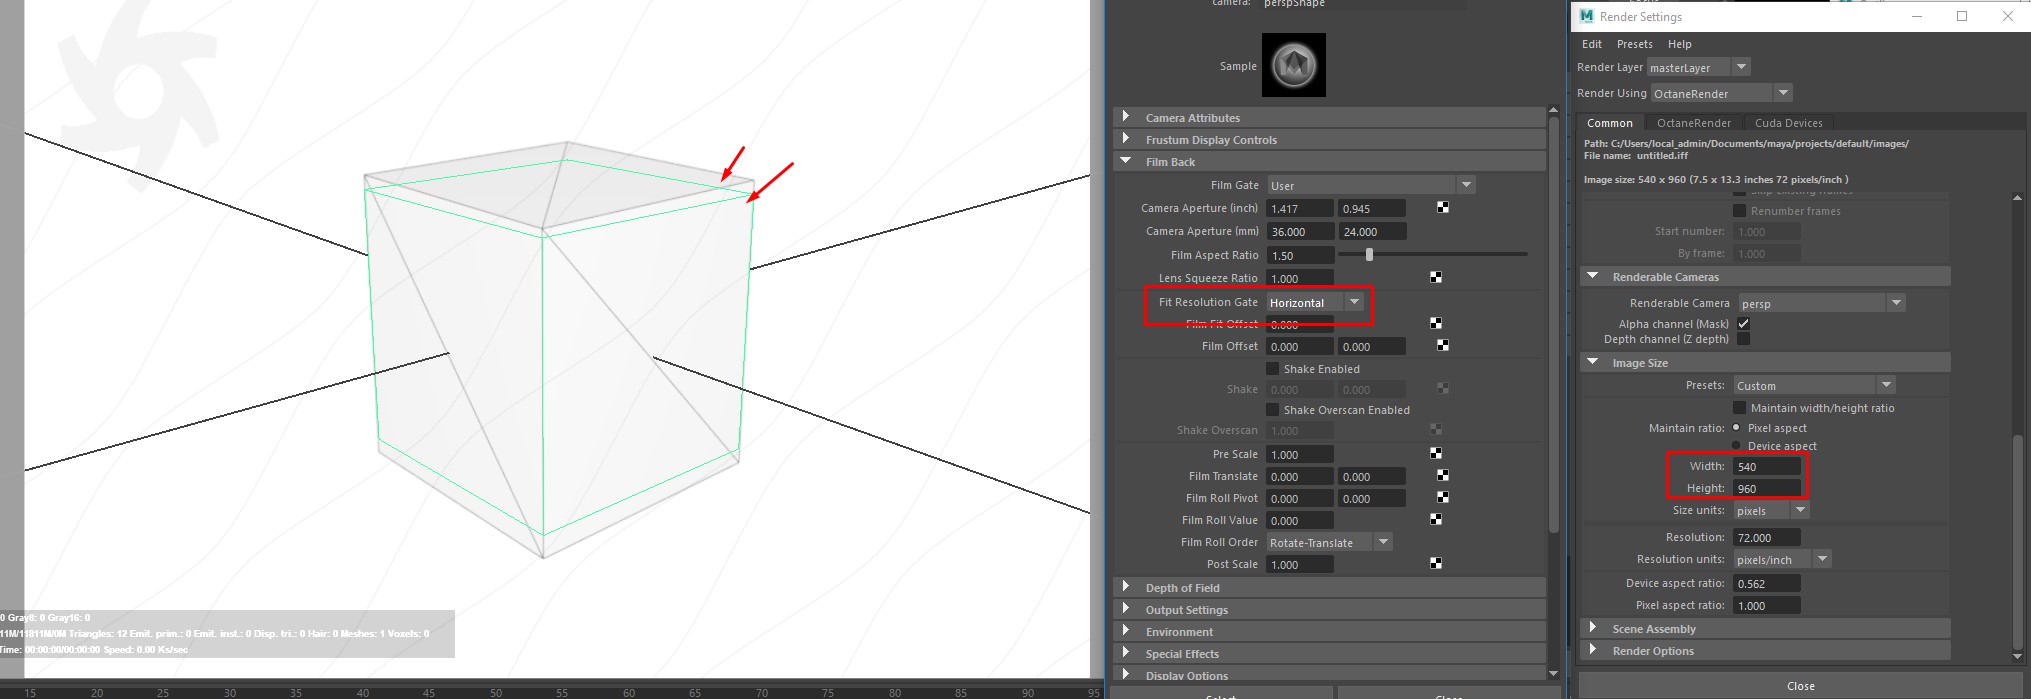Open Help menu in Render Settings
The height and width of the screenshot is (699, 2031).
[1679, 44]
